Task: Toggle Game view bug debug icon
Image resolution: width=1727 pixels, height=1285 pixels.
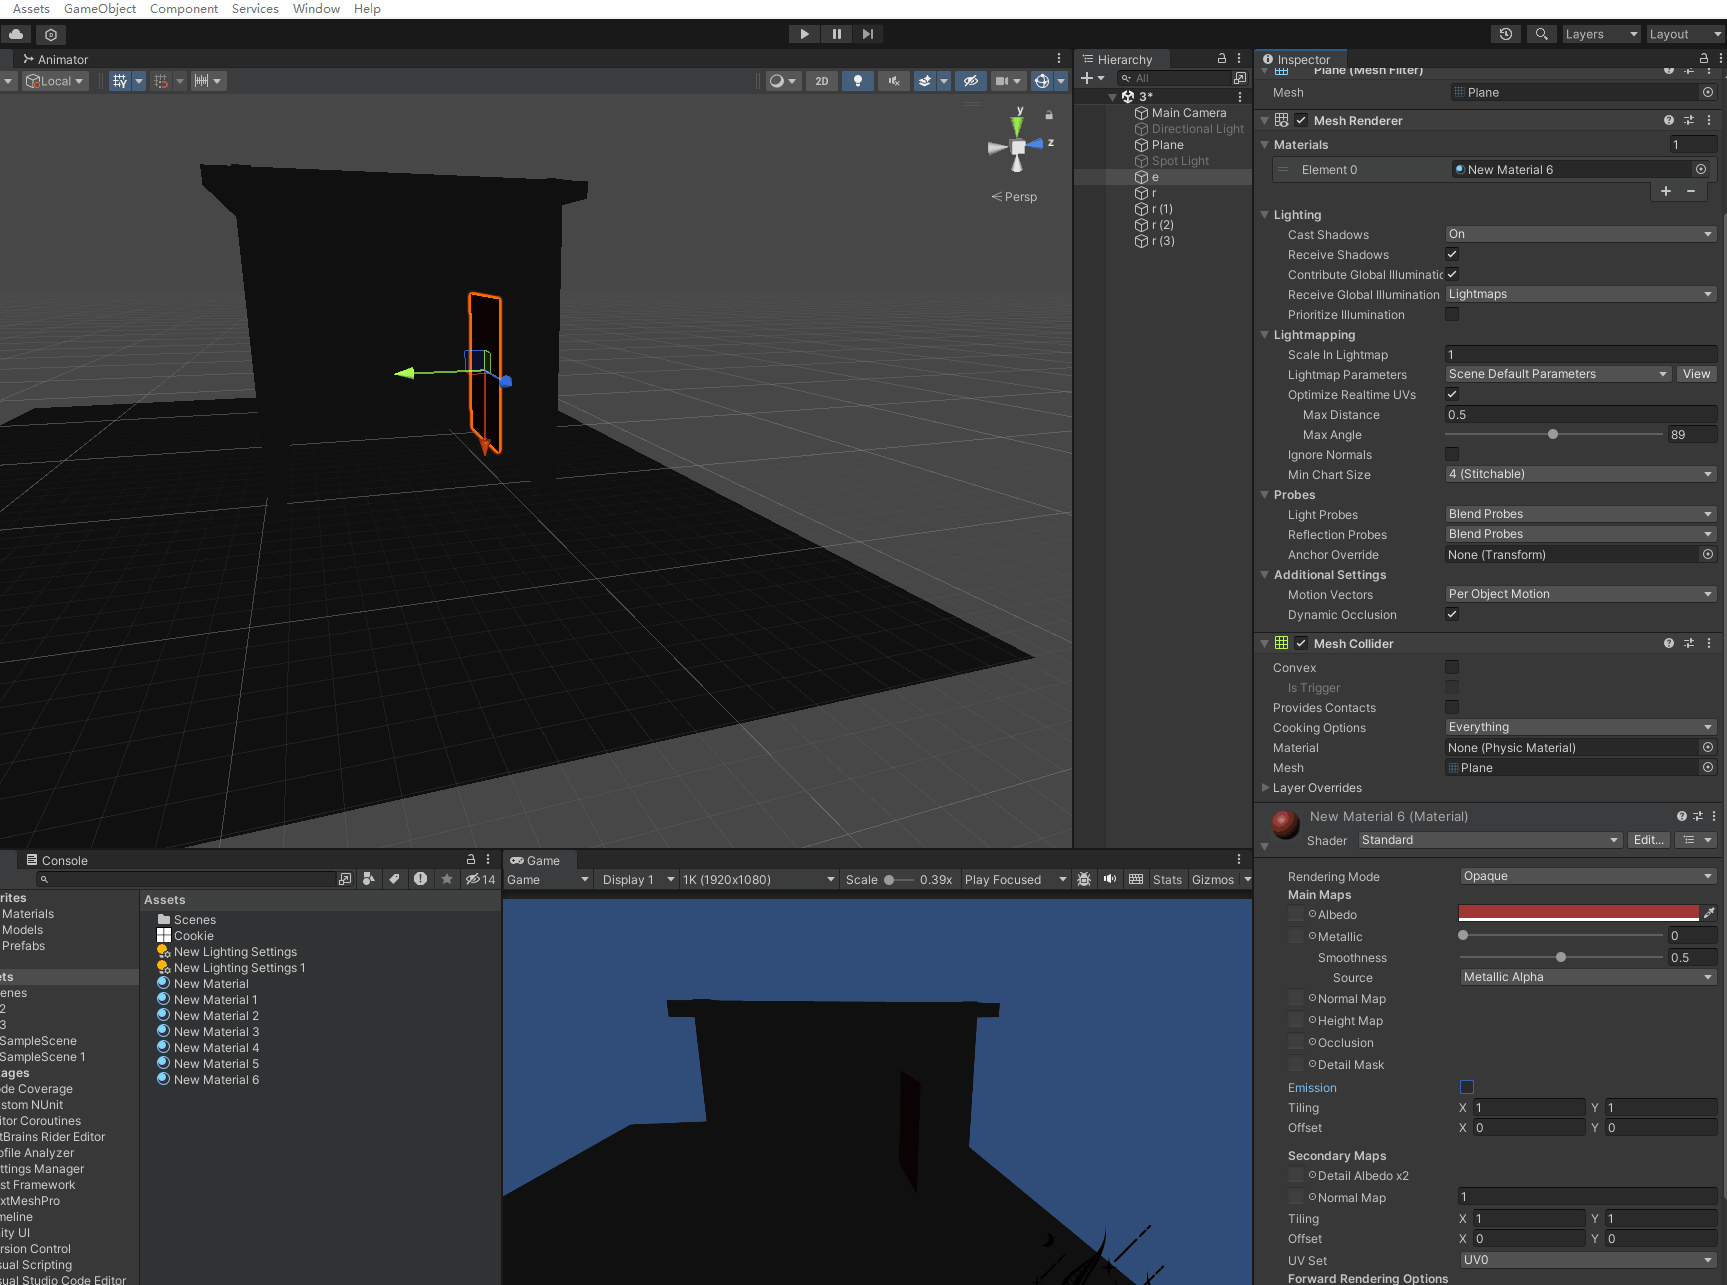Action: pyautogui.click(x=1084, y=879)
